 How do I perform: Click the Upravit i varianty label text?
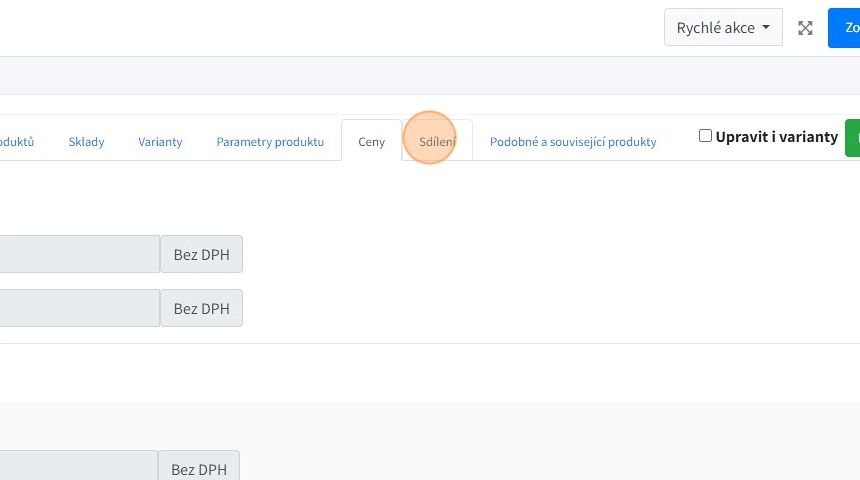776,136
